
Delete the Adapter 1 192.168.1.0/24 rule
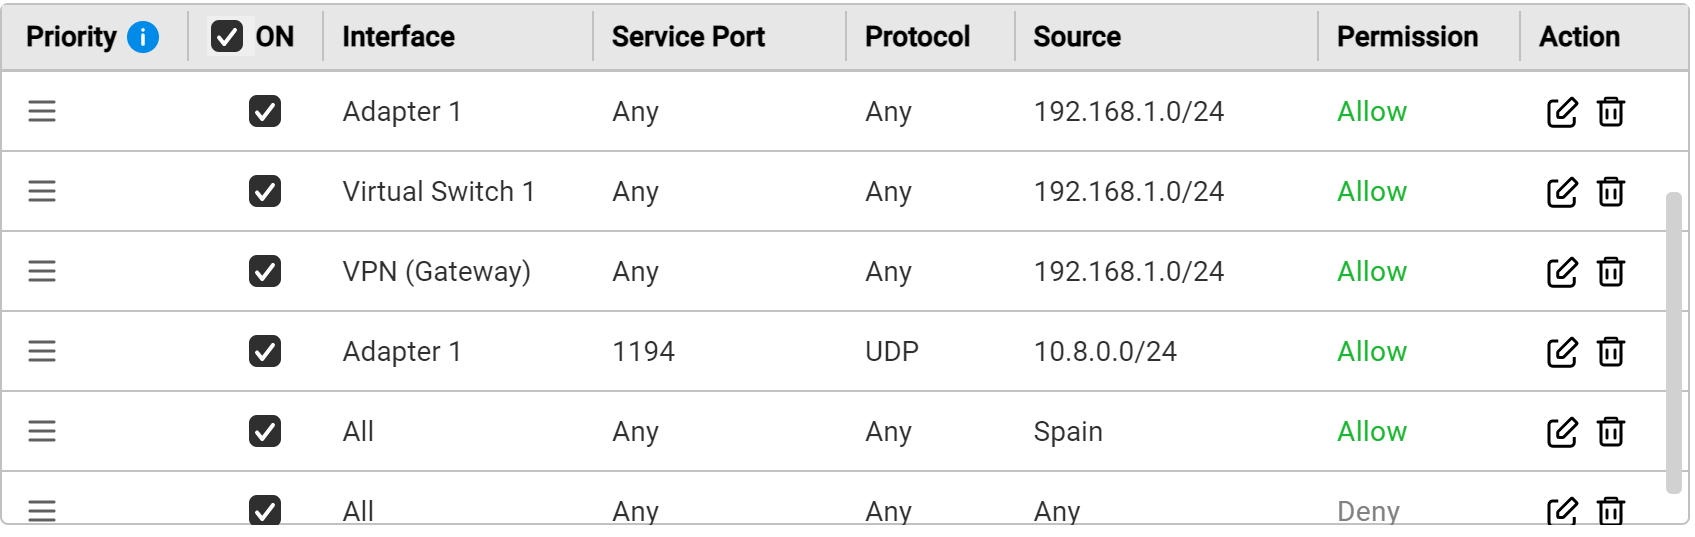point(1610,112)
